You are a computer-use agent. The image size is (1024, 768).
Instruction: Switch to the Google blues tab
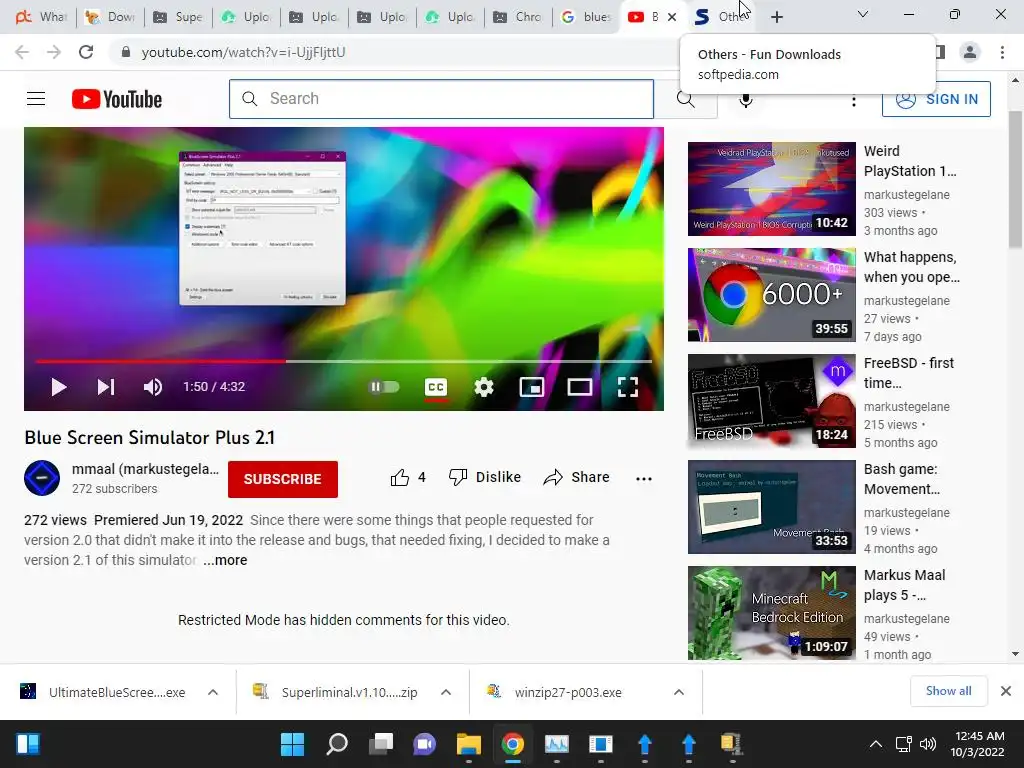tap(586, 17)
